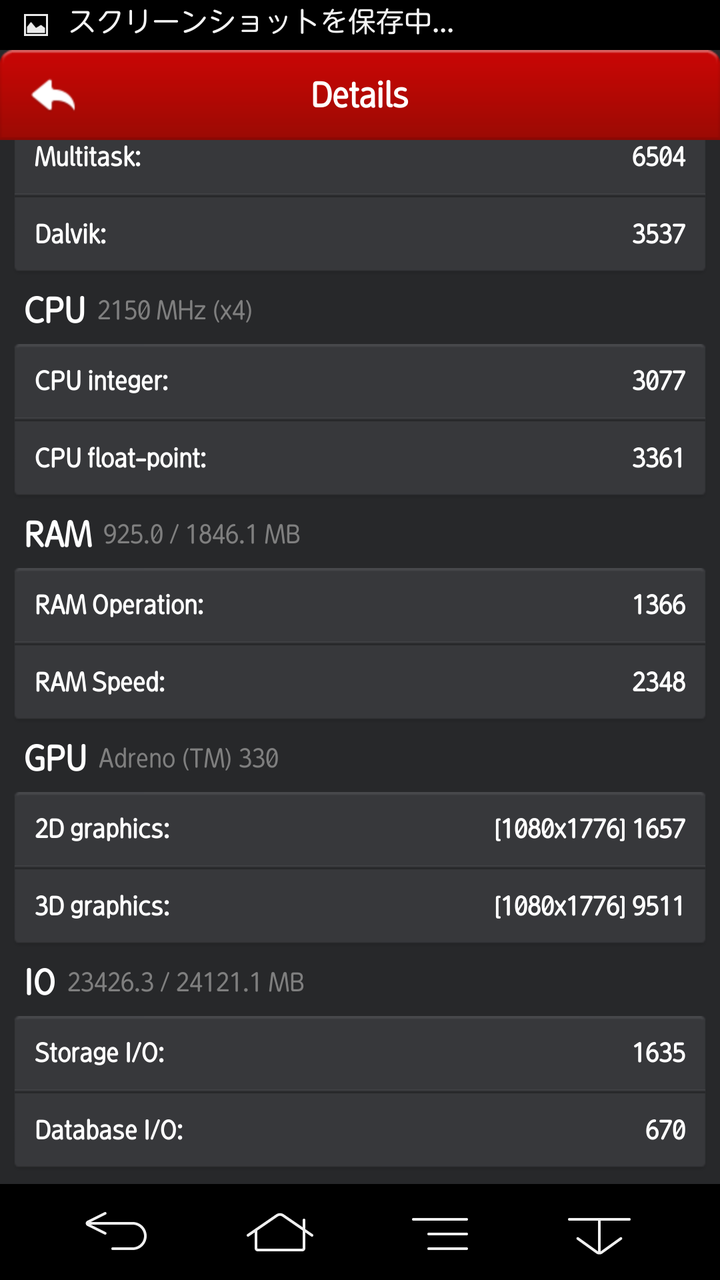The image size is (720, 1280).
Task: Tap the pull-down notification arrow button
Action: [598, 1231]
